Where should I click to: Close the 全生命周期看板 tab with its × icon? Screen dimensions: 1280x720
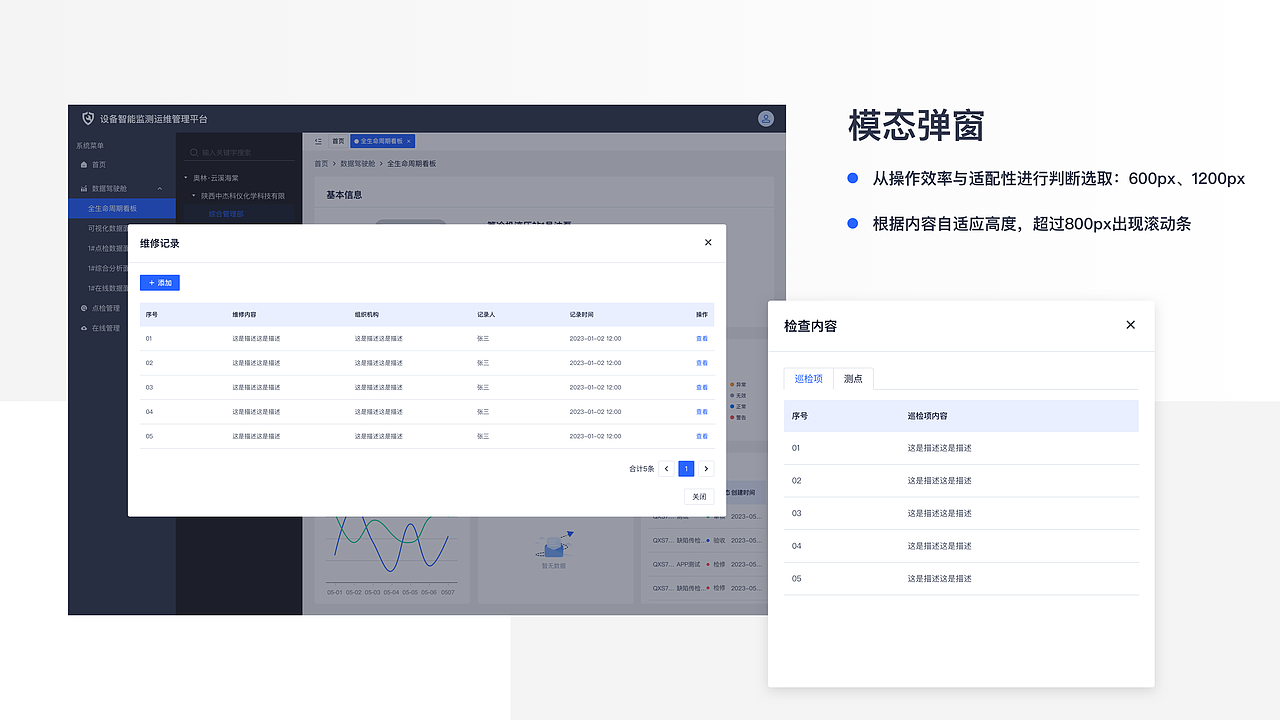[x=408, y=141]
